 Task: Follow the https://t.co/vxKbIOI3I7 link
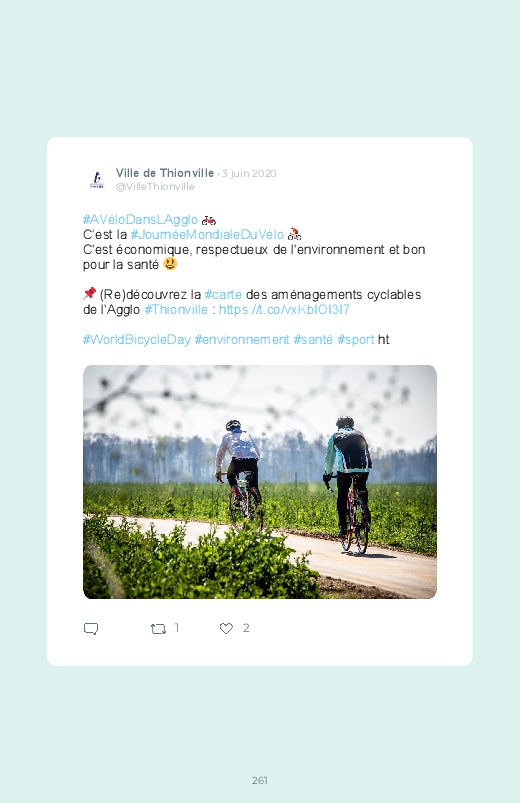click(284, 310)
